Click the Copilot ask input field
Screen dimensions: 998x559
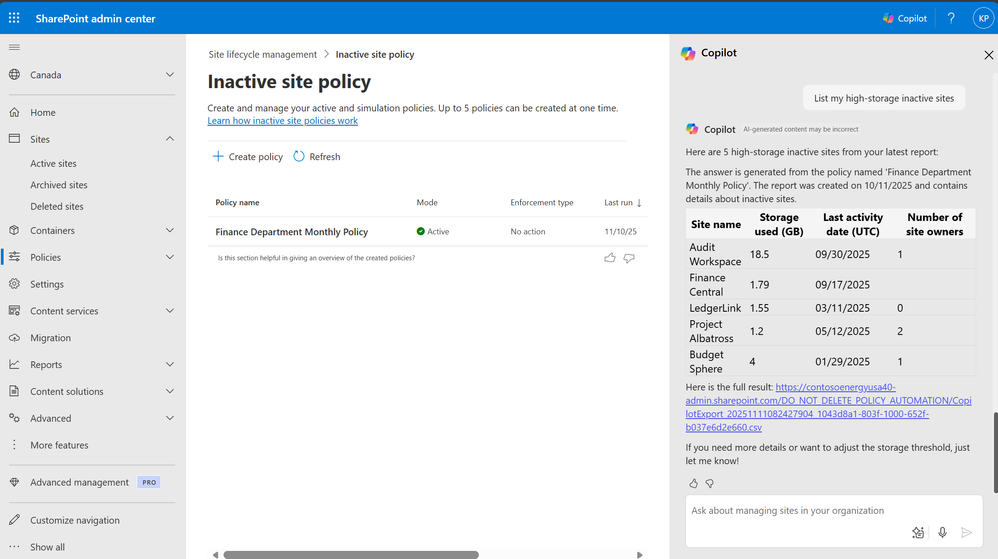pos(834,520)
